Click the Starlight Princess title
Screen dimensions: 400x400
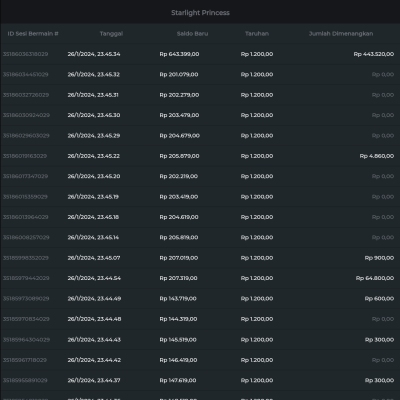click(x=200, y=13)
